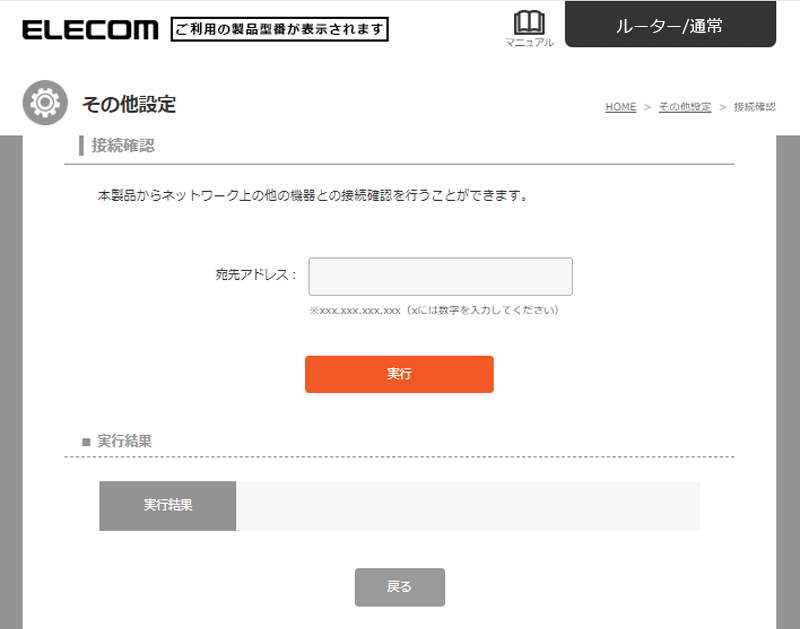This screenshot has height=629, width=800.
Task: Click the xxx.xxx.xxx.xxx format hint text
Action: (x=433, y=310)
